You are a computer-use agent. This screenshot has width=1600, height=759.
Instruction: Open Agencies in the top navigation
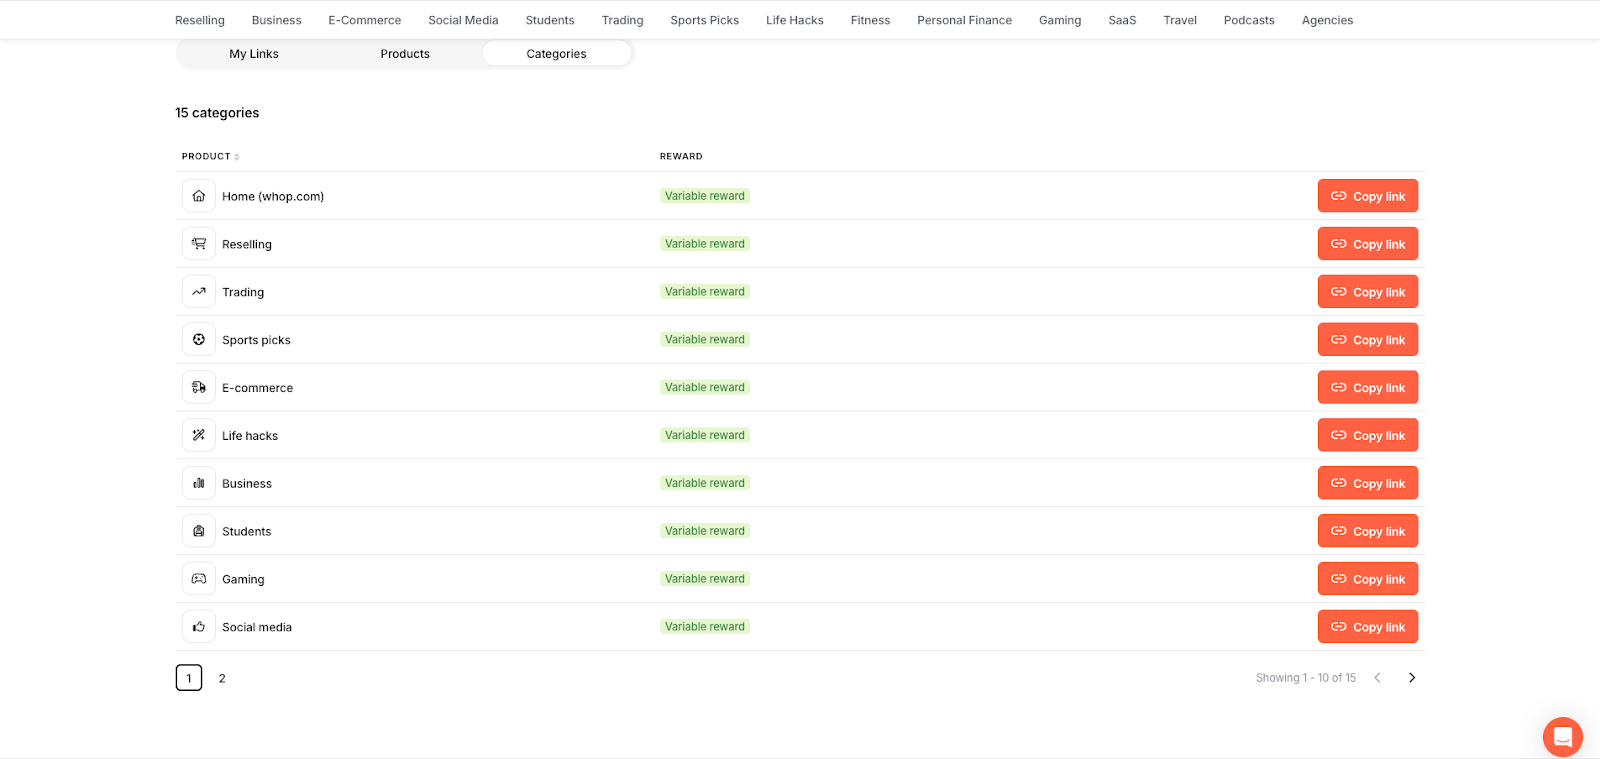1328,20
